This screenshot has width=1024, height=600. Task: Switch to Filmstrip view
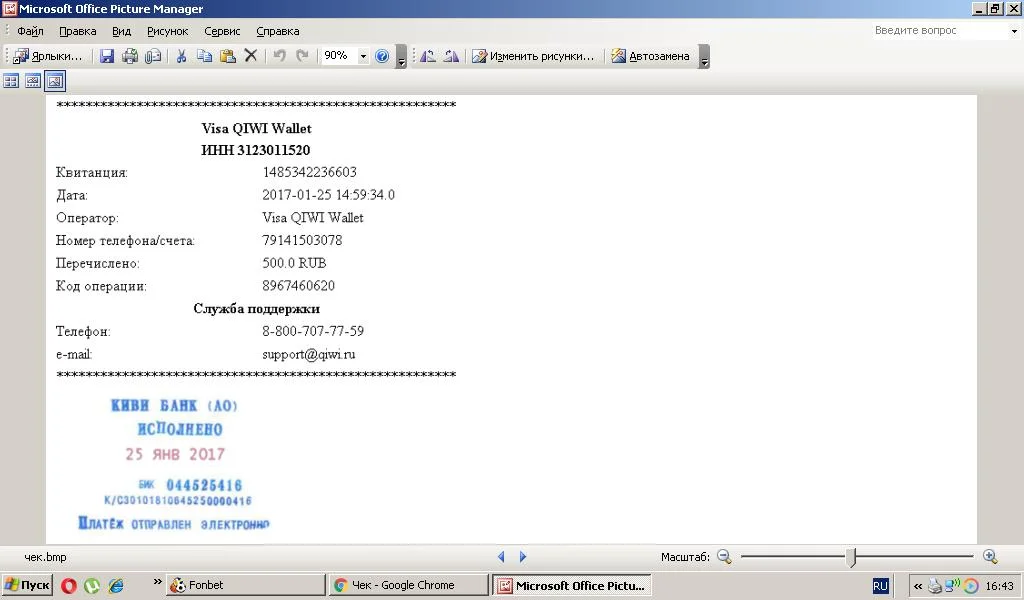pyautogui.click(x=33, y=81)
